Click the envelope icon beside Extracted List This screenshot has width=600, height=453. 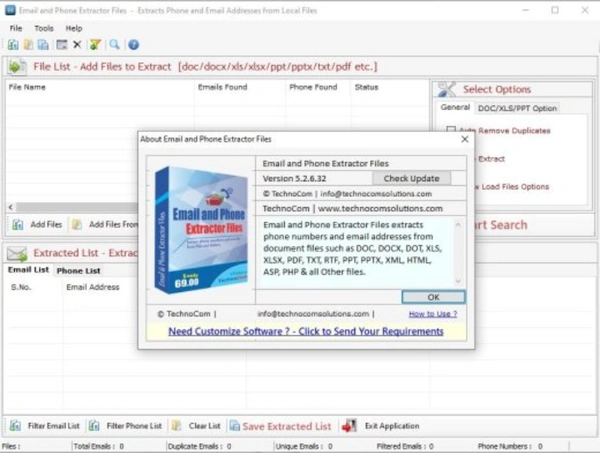click(x=17, y=253)
